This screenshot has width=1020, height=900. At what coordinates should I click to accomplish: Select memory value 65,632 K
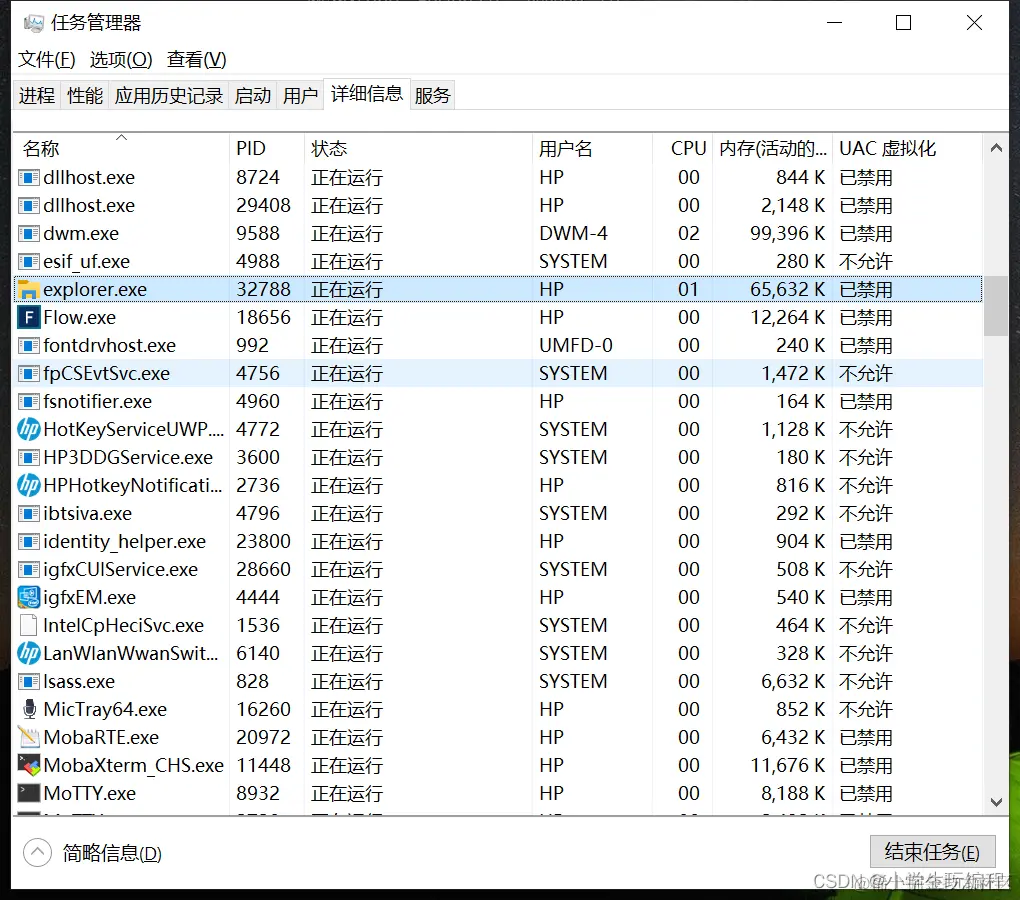787,289
